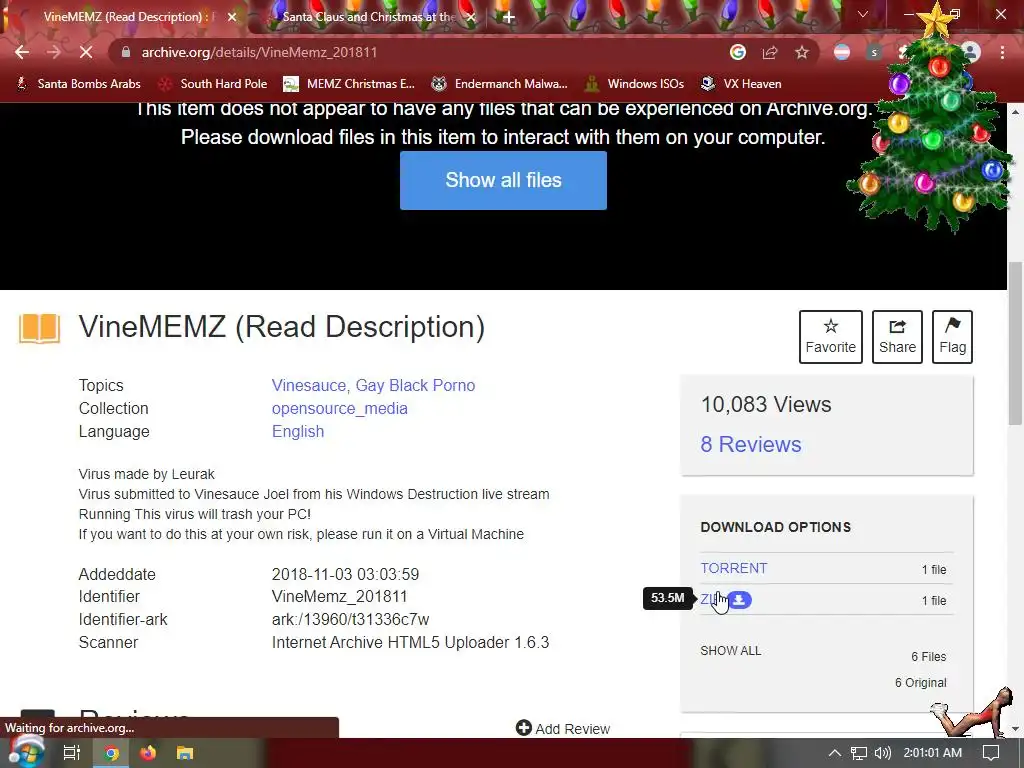The width and height of the screenshot is (1024, 768).
Task: Click the ZIP download arrow icon
Action: coord(739,600)
